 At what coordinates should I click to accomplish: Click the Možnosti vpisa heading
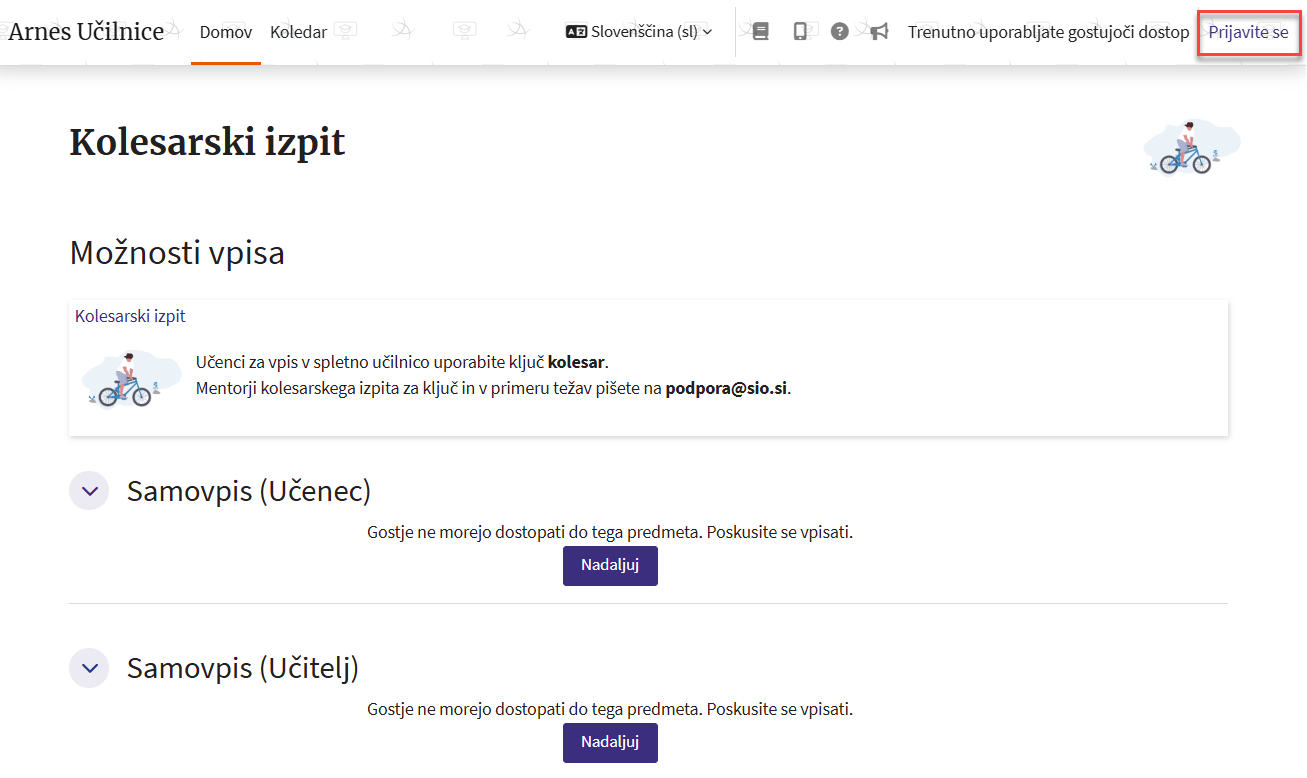(x=177, y=253)
